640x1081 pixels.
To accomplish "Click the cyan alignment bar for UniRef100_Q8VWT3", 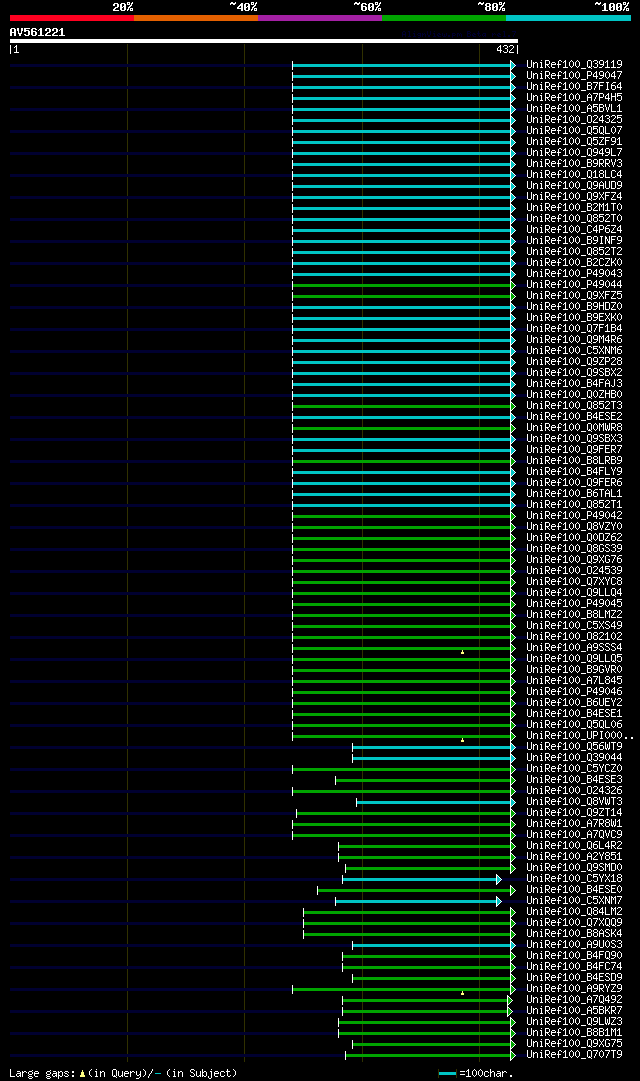I will point(434,802).
